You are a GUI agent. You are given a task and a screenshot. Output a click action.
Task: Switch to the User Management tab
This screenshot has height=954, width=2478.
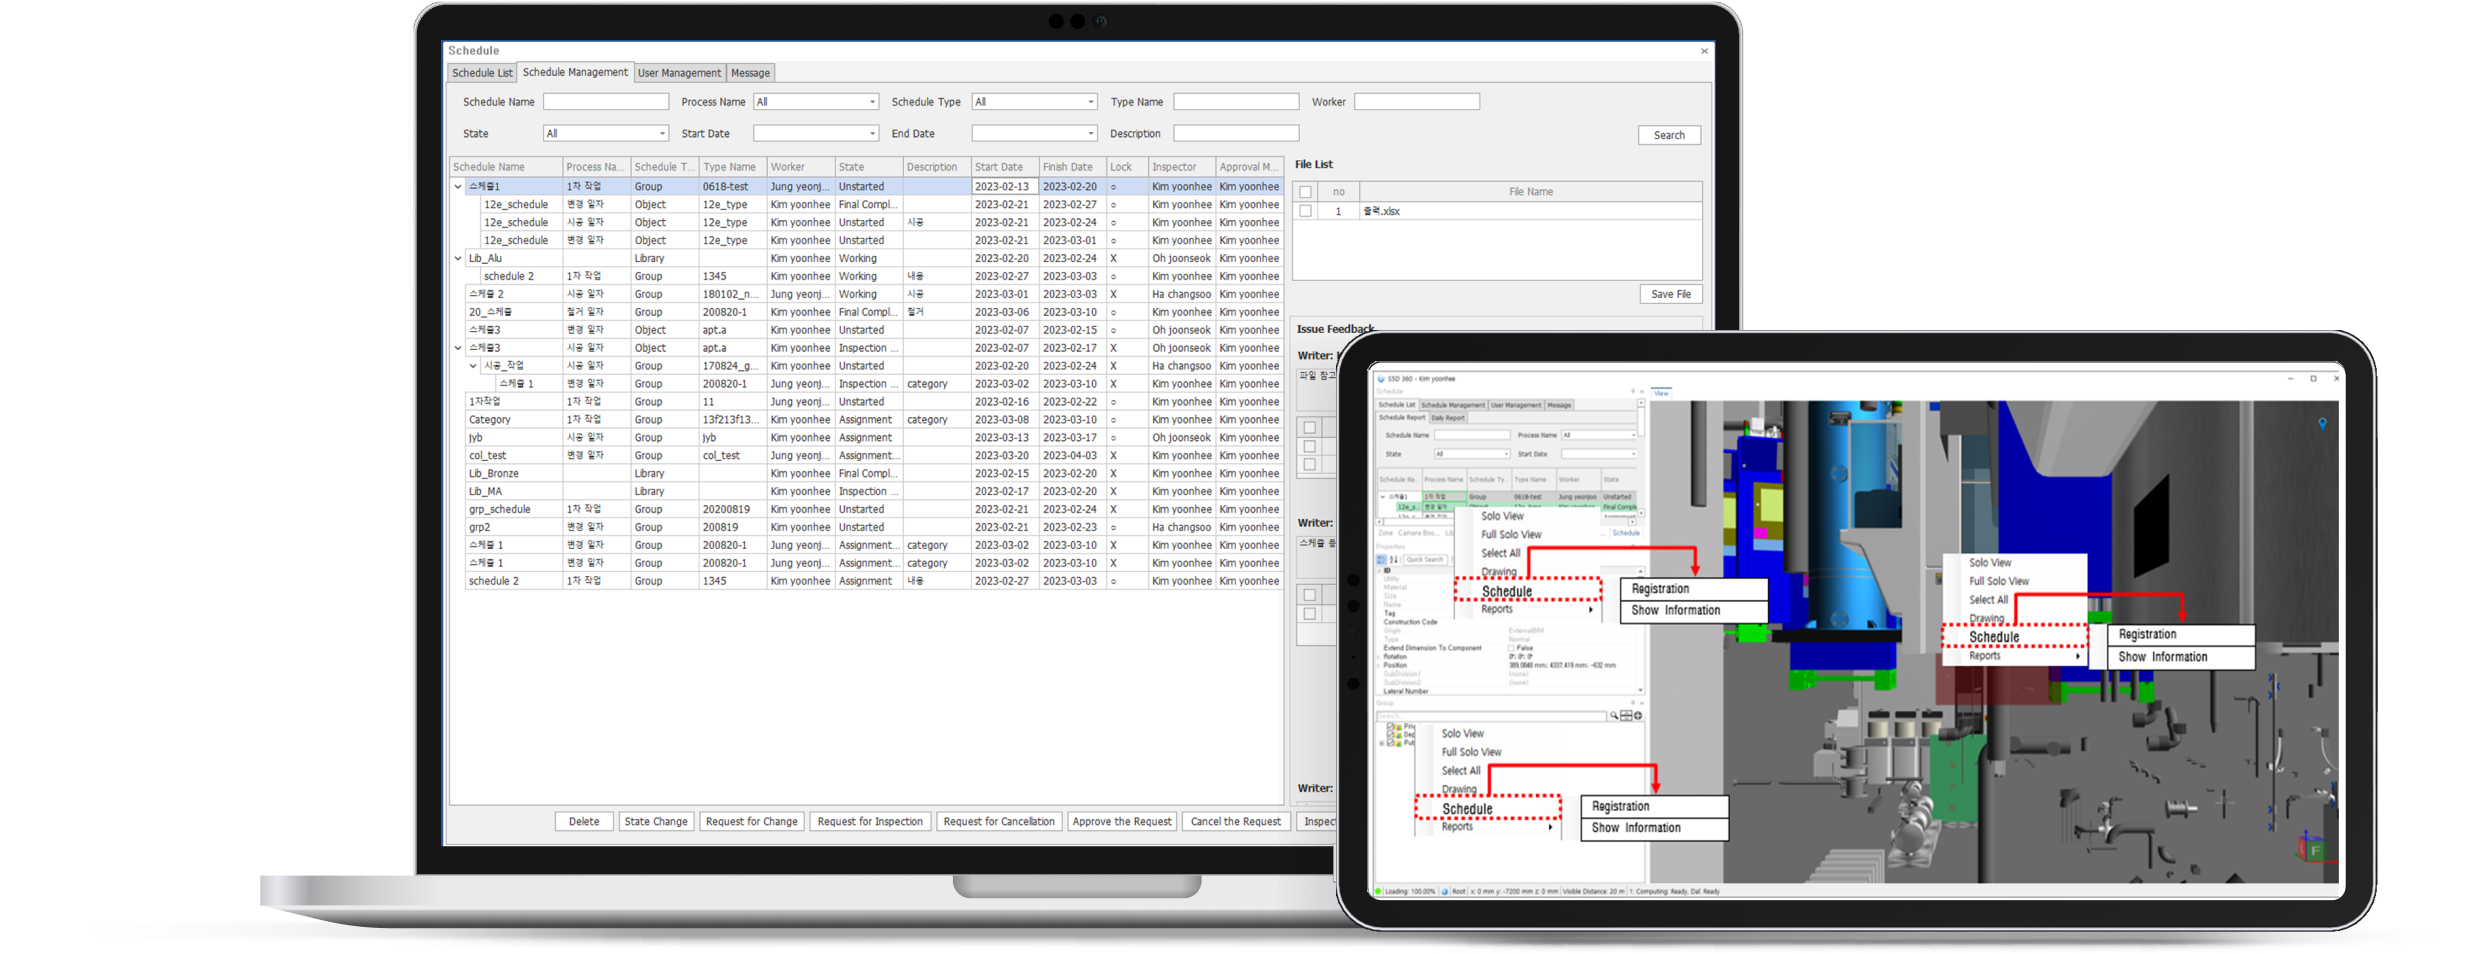(x=679, y=73)
